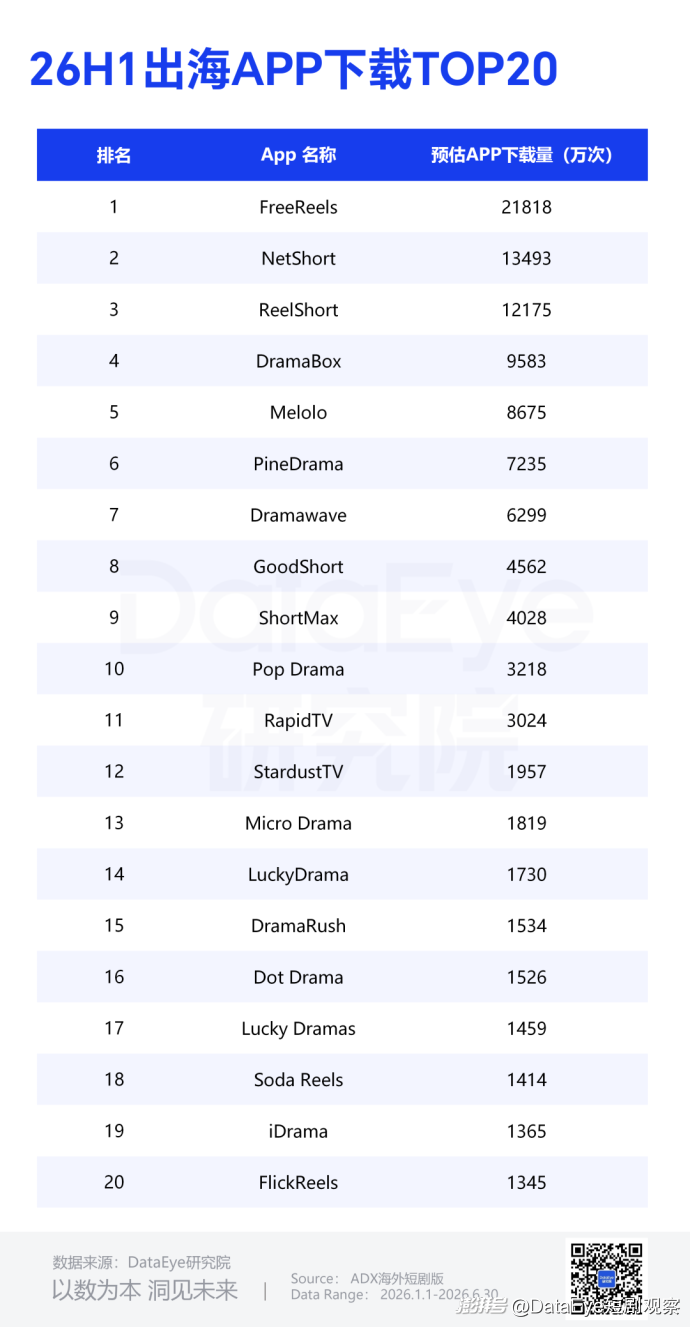Select GoodShort in rank 8

click(298, 566)
